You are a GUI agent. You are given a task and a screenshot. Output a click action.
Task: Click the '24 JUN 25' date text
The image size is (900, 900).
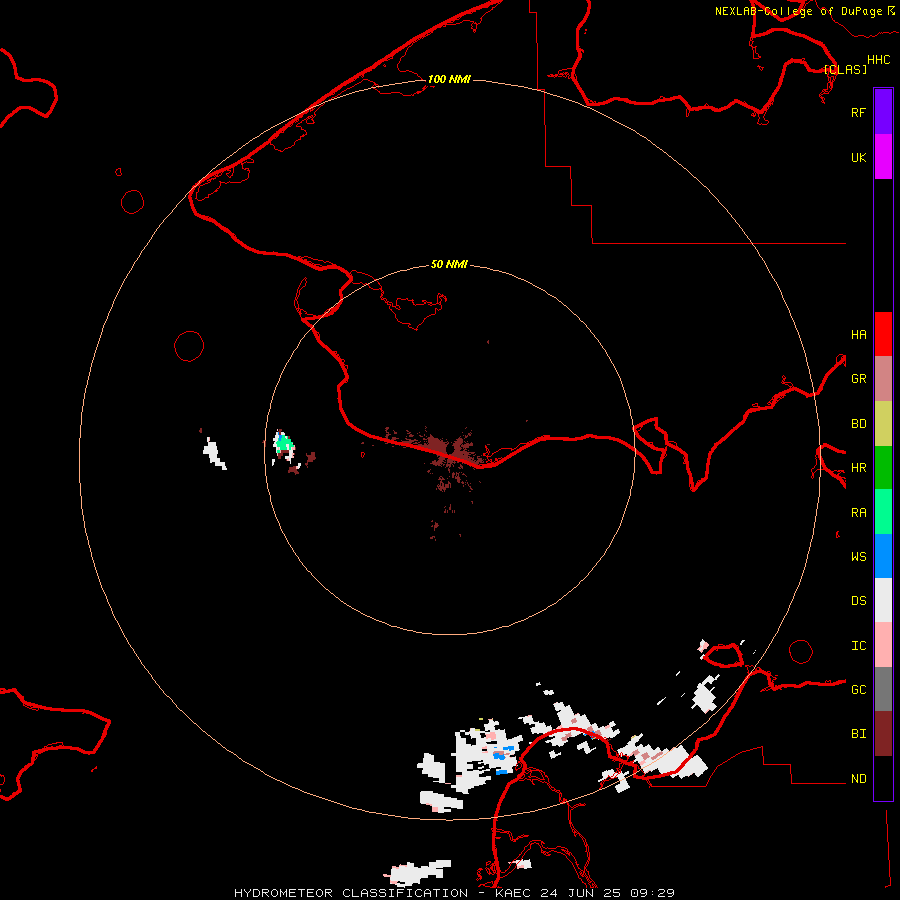click(x=581, y=893)
